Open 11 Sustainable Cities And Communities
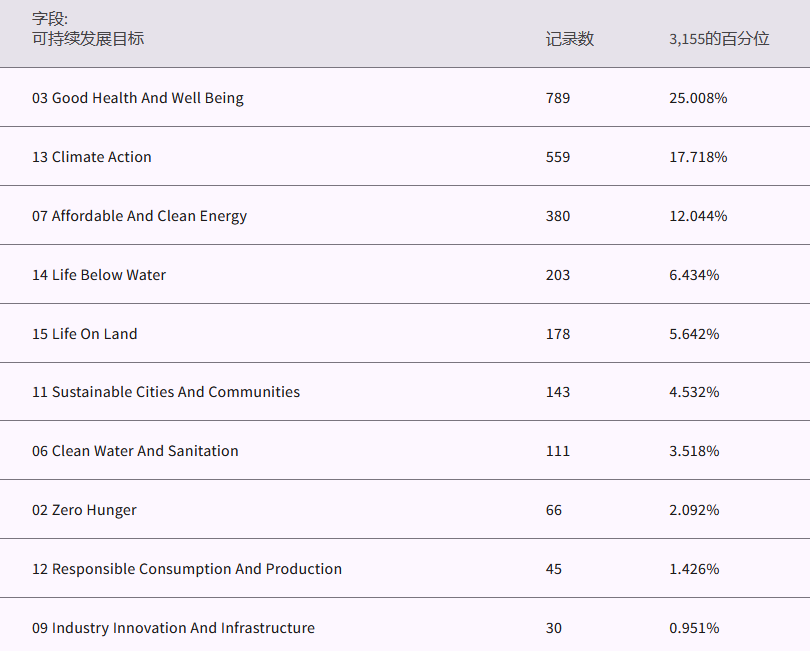The image size is (810, 651). pyautogui.click(x=166, y=392)
